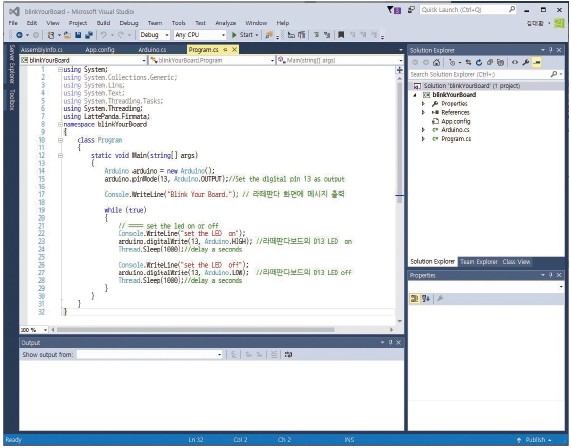Collapse the blinkYourBoard project node
Screen dimensions: 571x448
[415, 95]
